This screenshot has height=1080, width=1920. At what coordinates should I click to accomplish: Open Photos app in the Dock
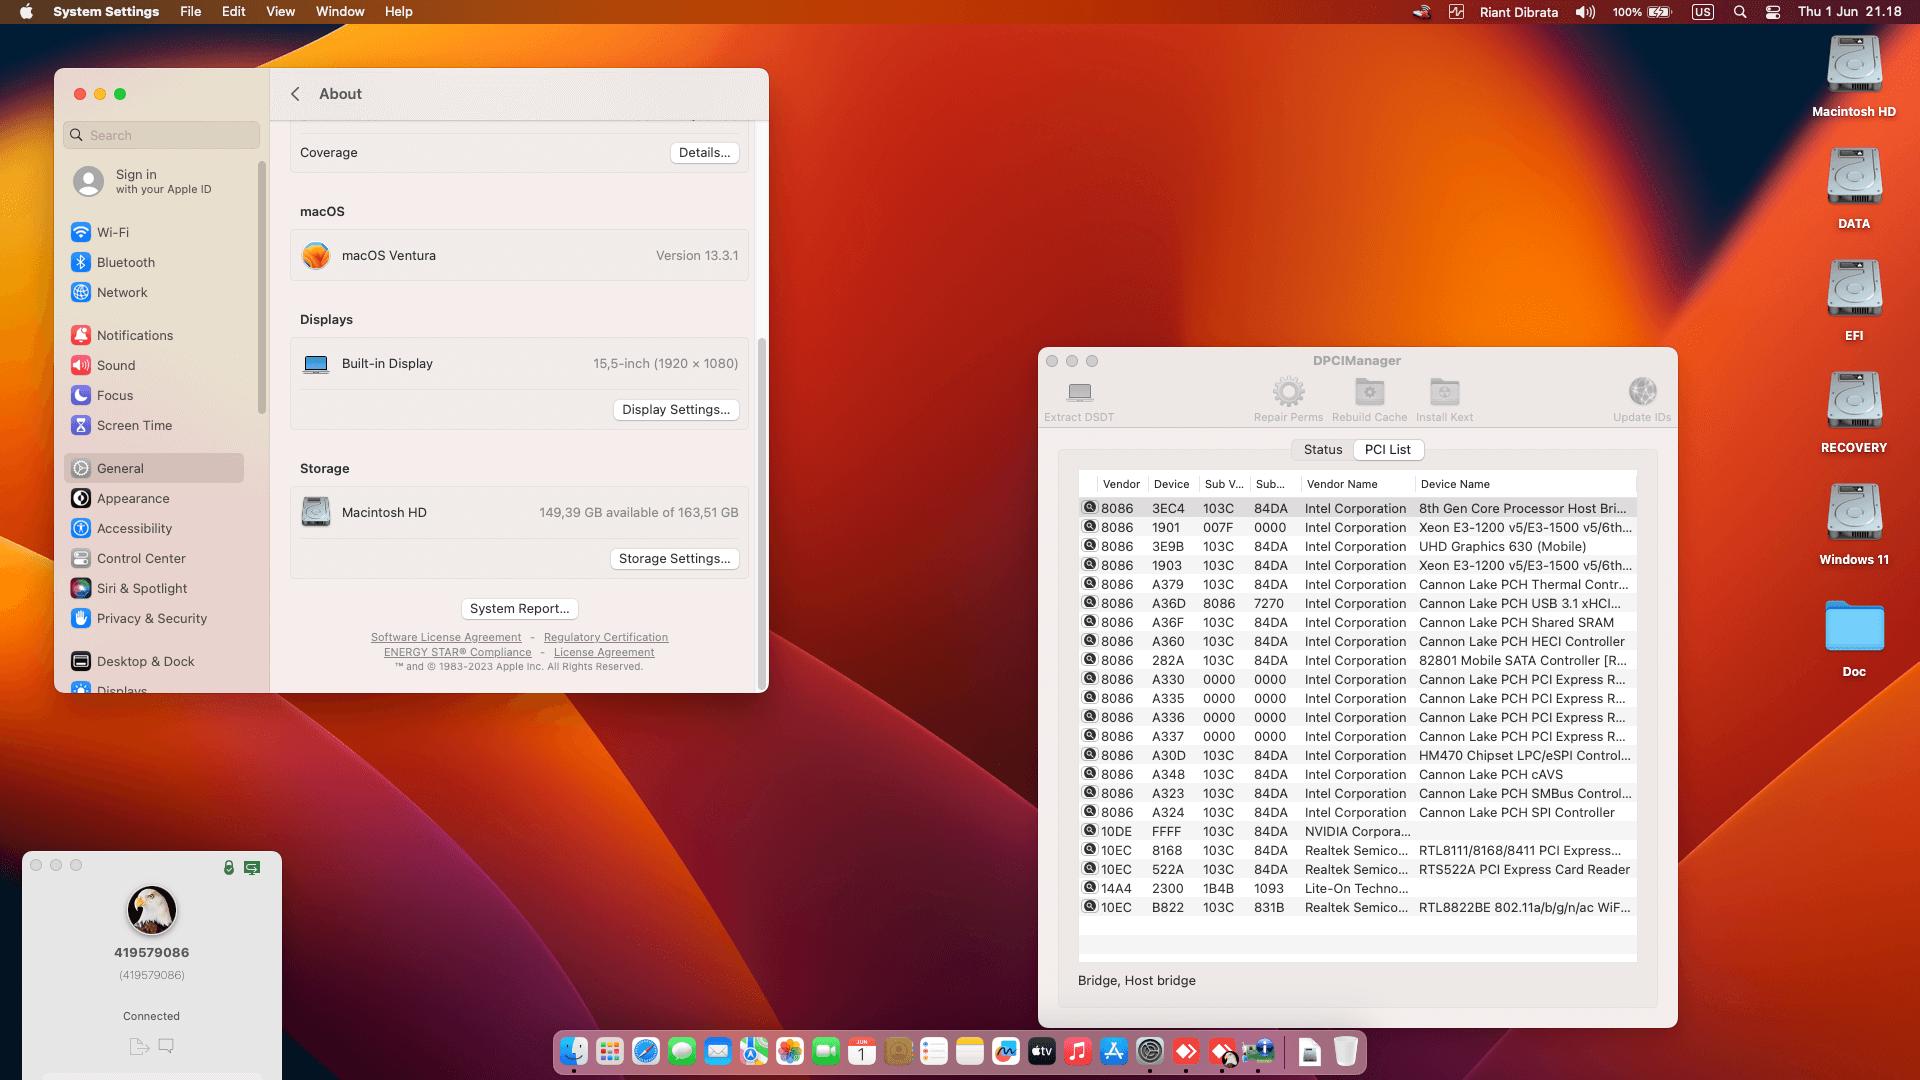point(790,1051)
